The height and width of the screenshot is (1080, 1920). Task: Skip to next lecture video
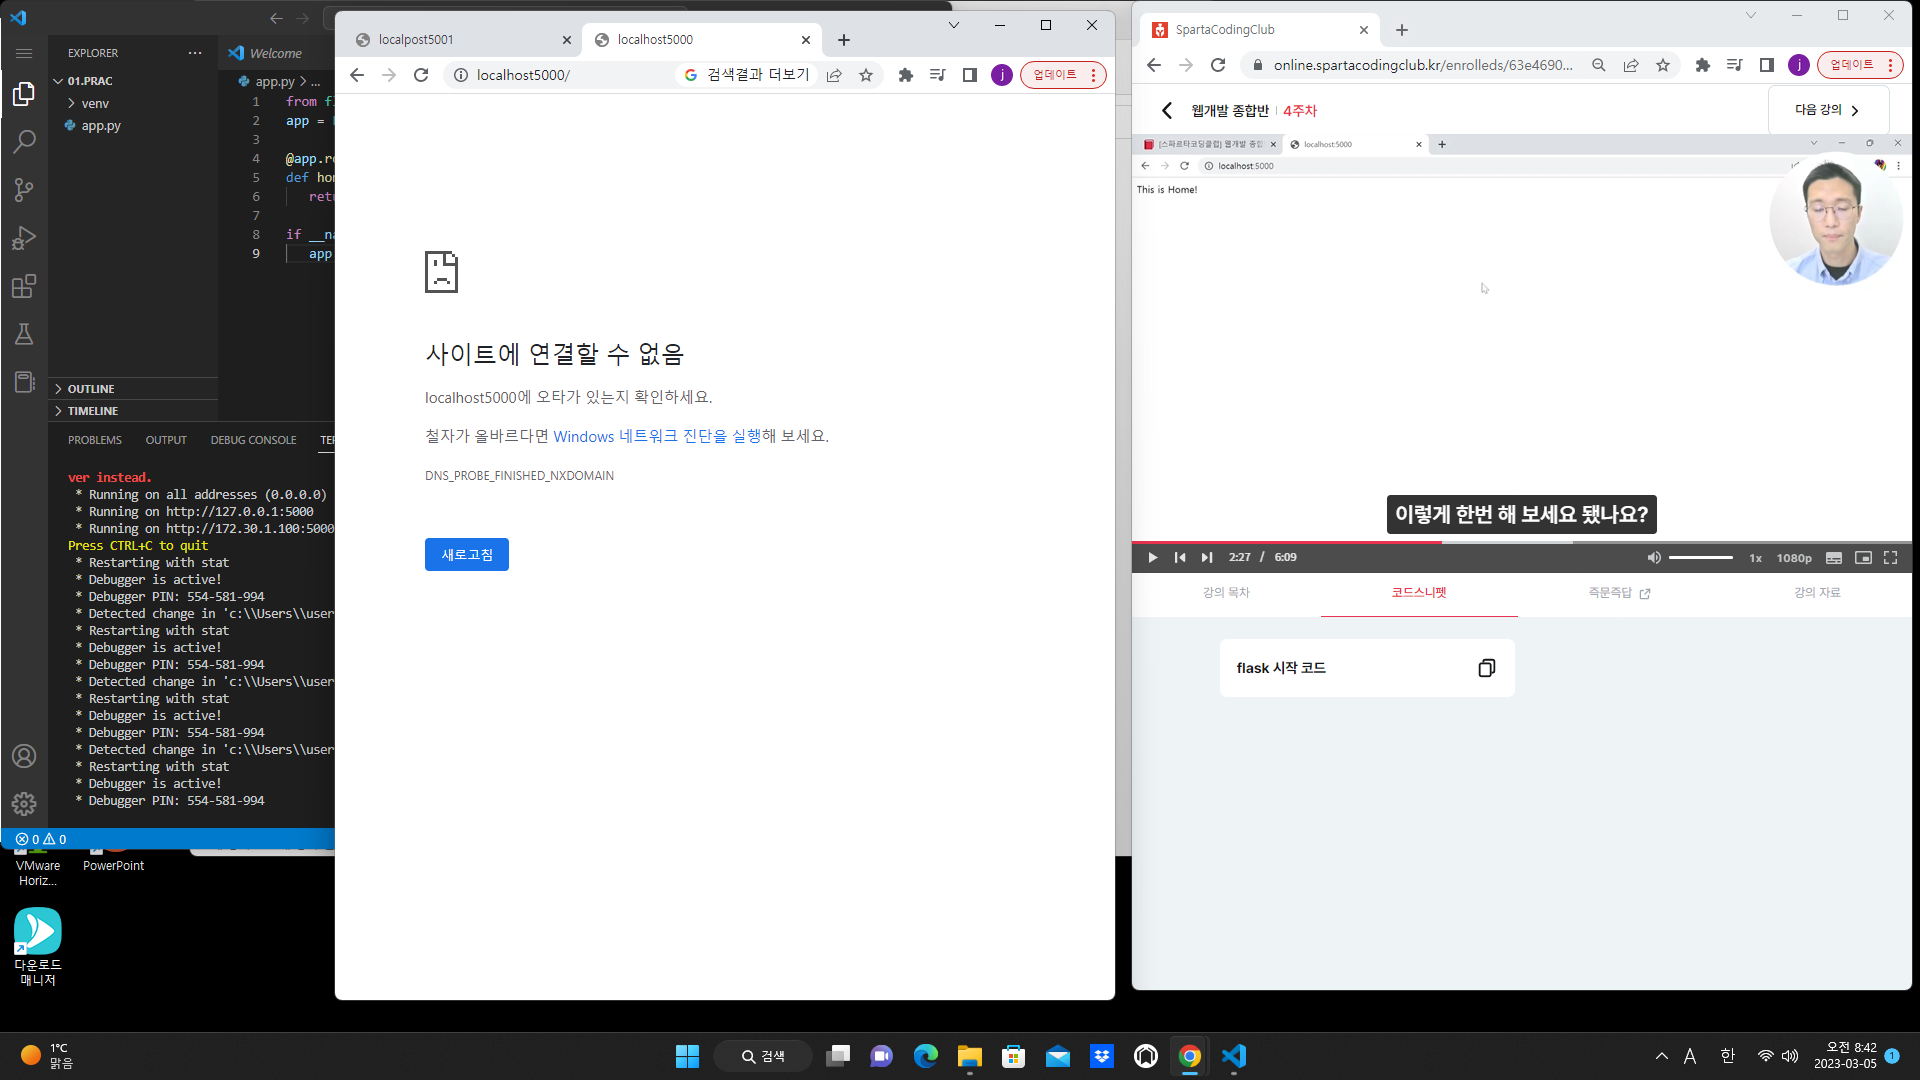[1207, 558]
